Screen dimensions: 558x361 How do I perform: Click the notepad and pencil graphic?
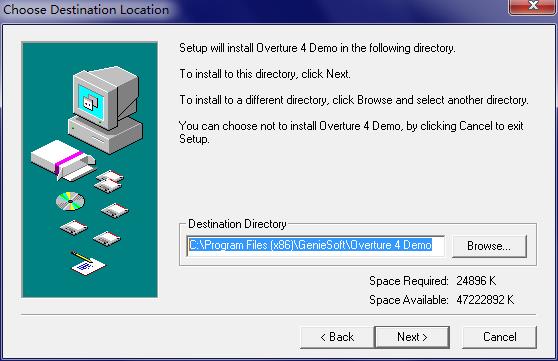[88, 264]
